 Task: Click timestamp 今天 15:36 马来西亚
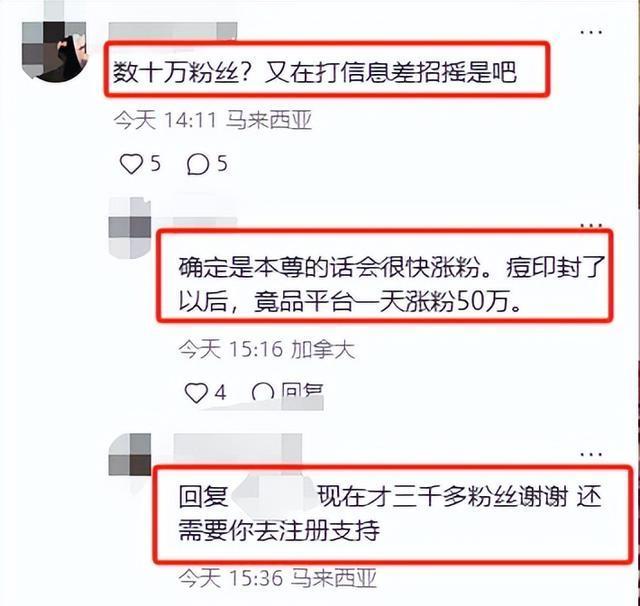(x=278, y=578)
